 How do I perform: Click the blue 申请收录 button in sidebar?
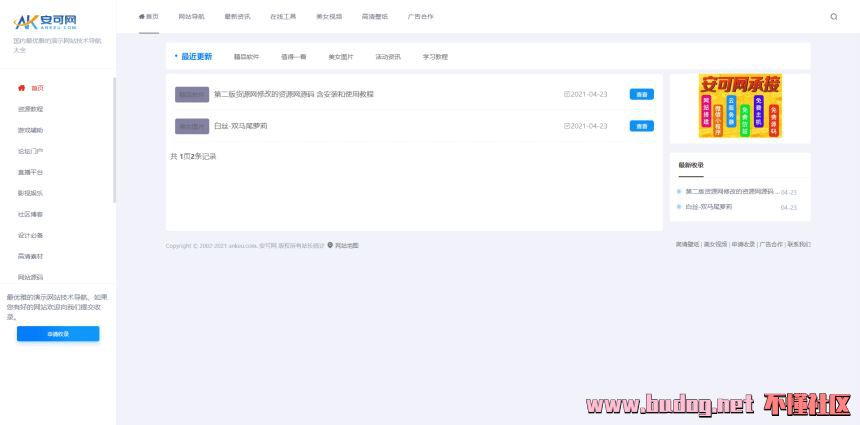[58, 333]
